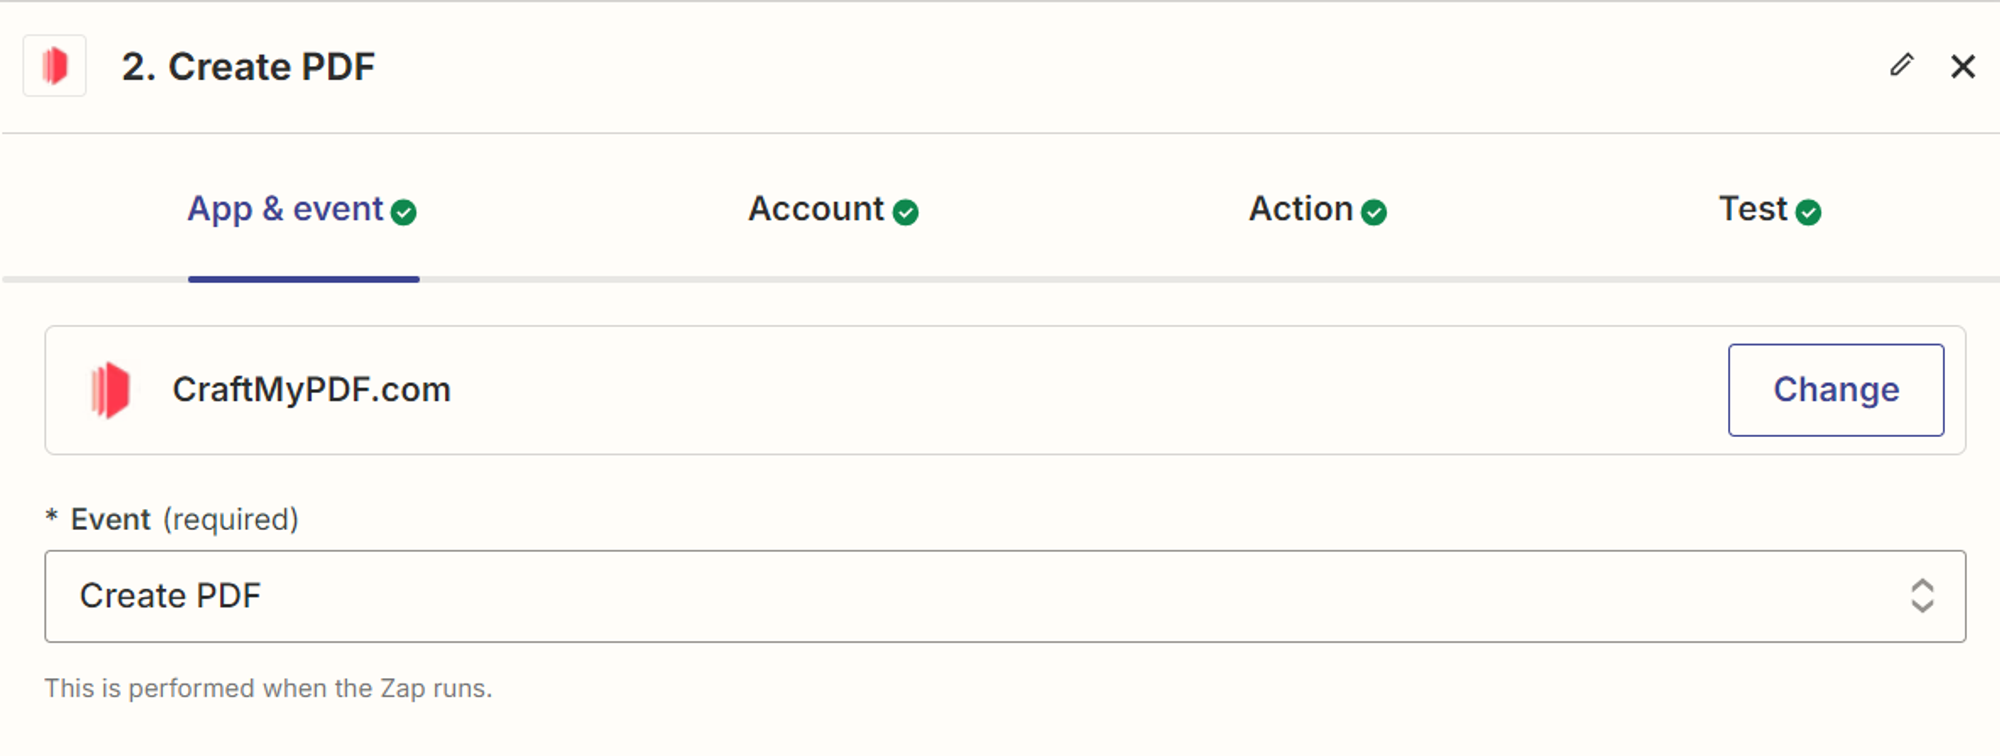Open the Test tab
Image resolution: width=2000 pixels, height=756 pixels.
[1753, 209]
